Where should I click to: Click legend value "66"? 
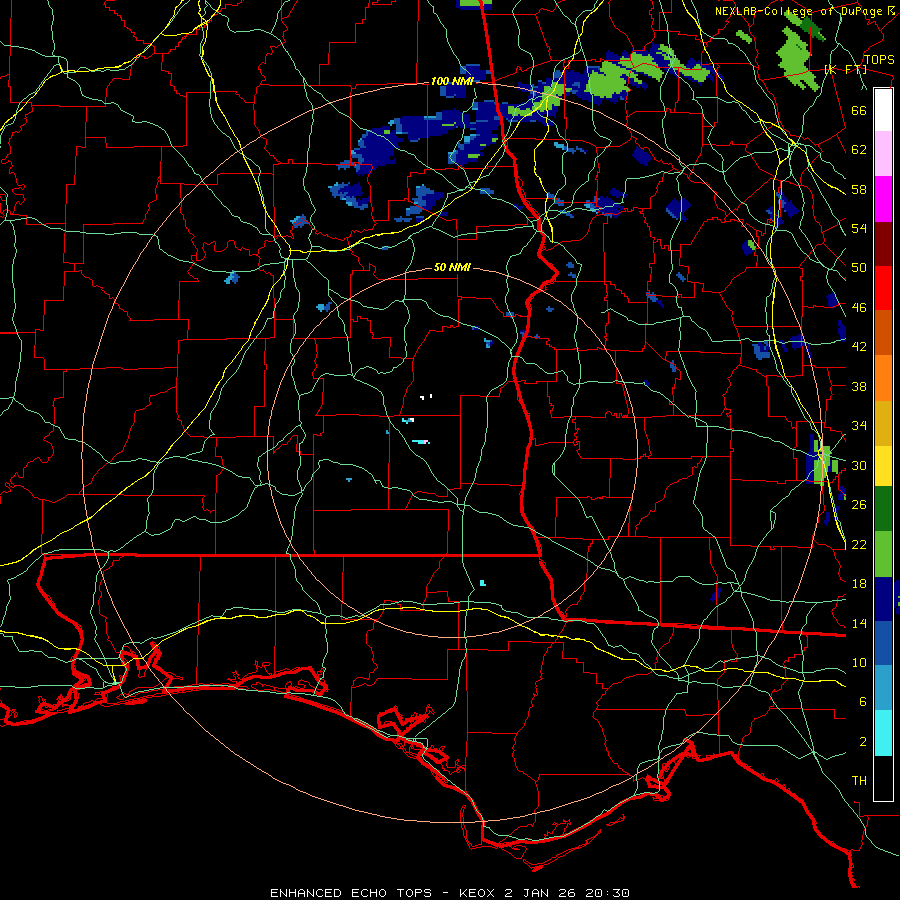pyautogui.click(x=859, y=110)
